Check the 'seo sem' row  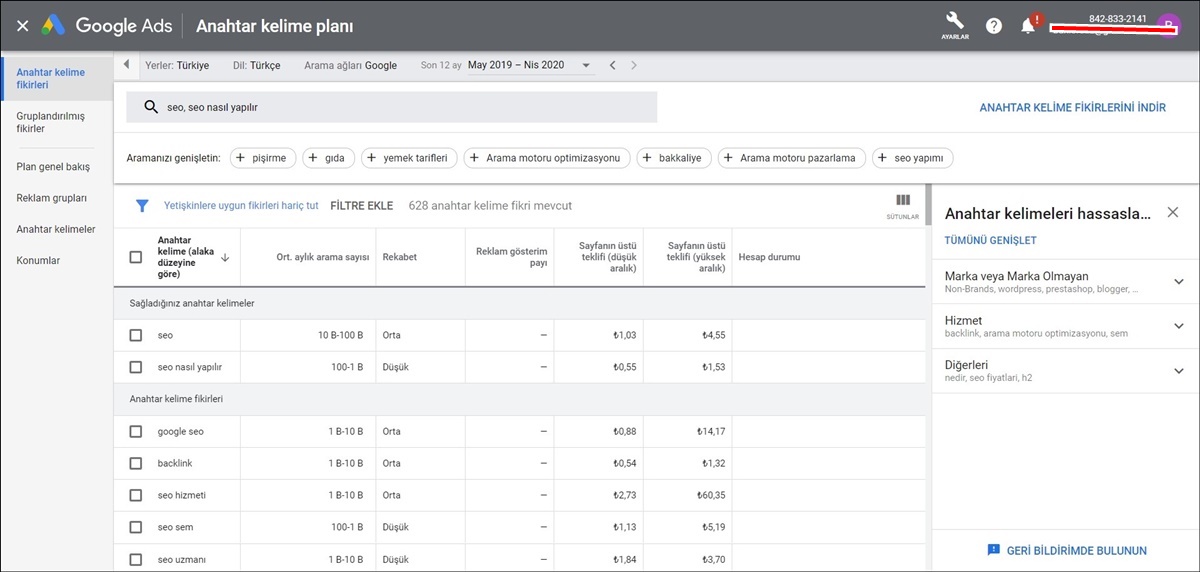pyautogui.click(x=136, y=527)
